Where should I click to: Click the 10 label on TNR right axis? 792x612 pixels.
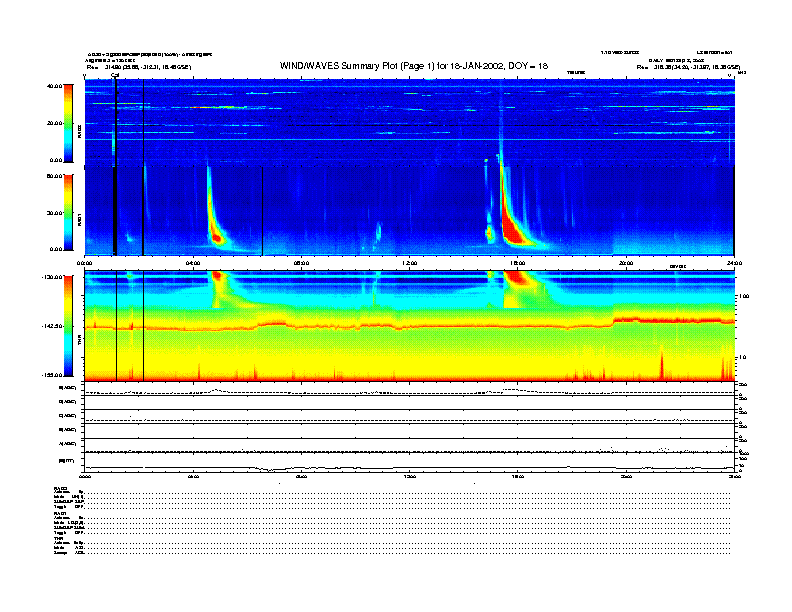(742, 358)
